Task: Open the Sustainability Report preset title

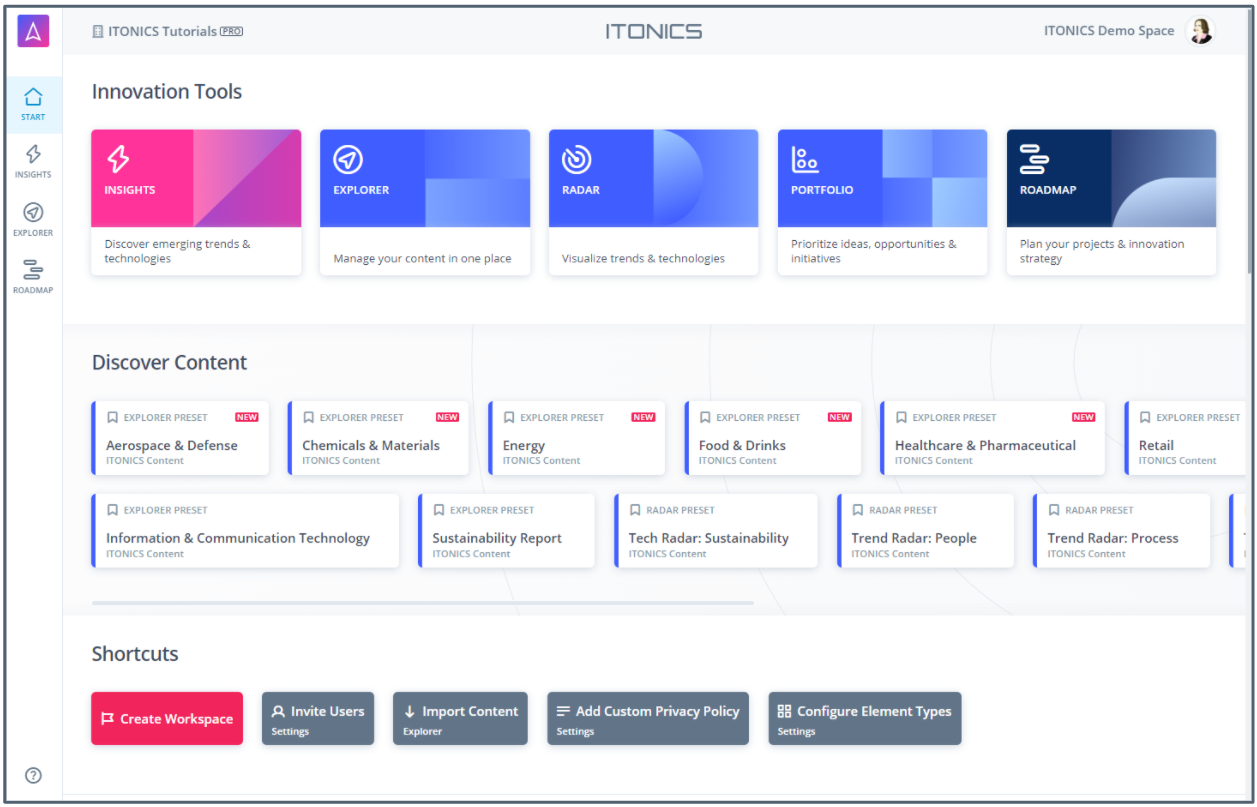Action: pos(497,538)
